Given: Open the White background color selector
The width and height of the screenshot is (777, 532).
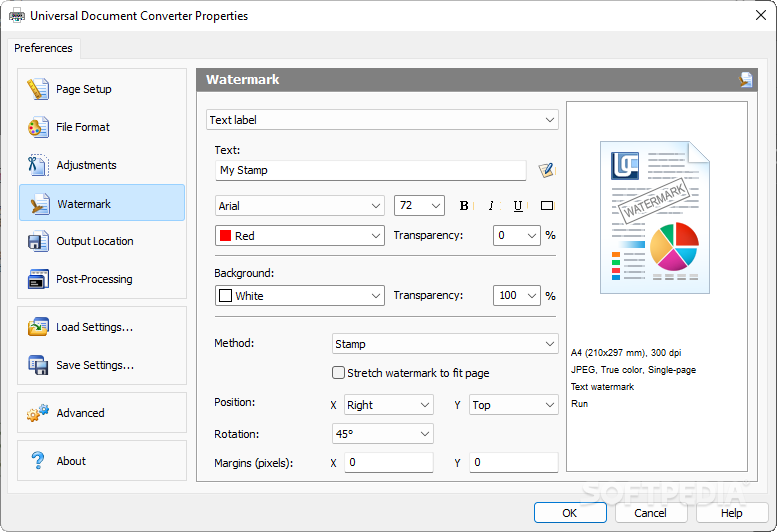Looking at the screenshot, I should tap(300, 295).
